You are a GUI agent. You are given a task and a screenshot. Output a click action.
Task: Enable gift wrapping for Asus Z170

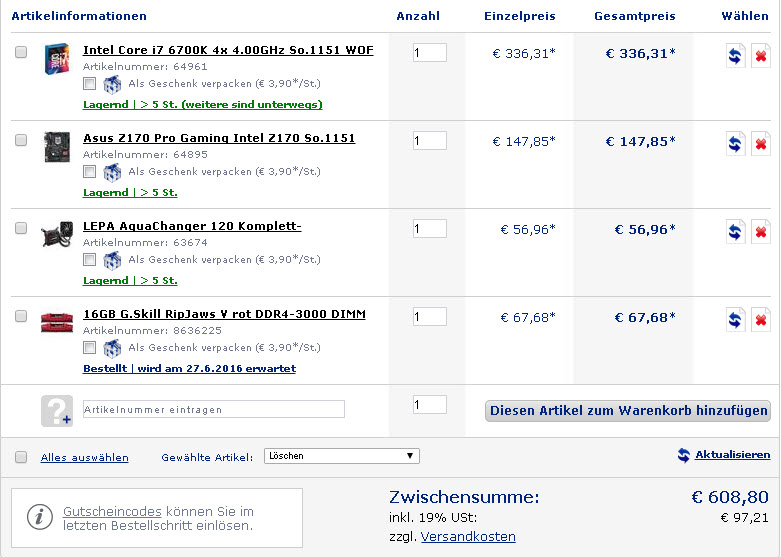(x=90, y=171)
